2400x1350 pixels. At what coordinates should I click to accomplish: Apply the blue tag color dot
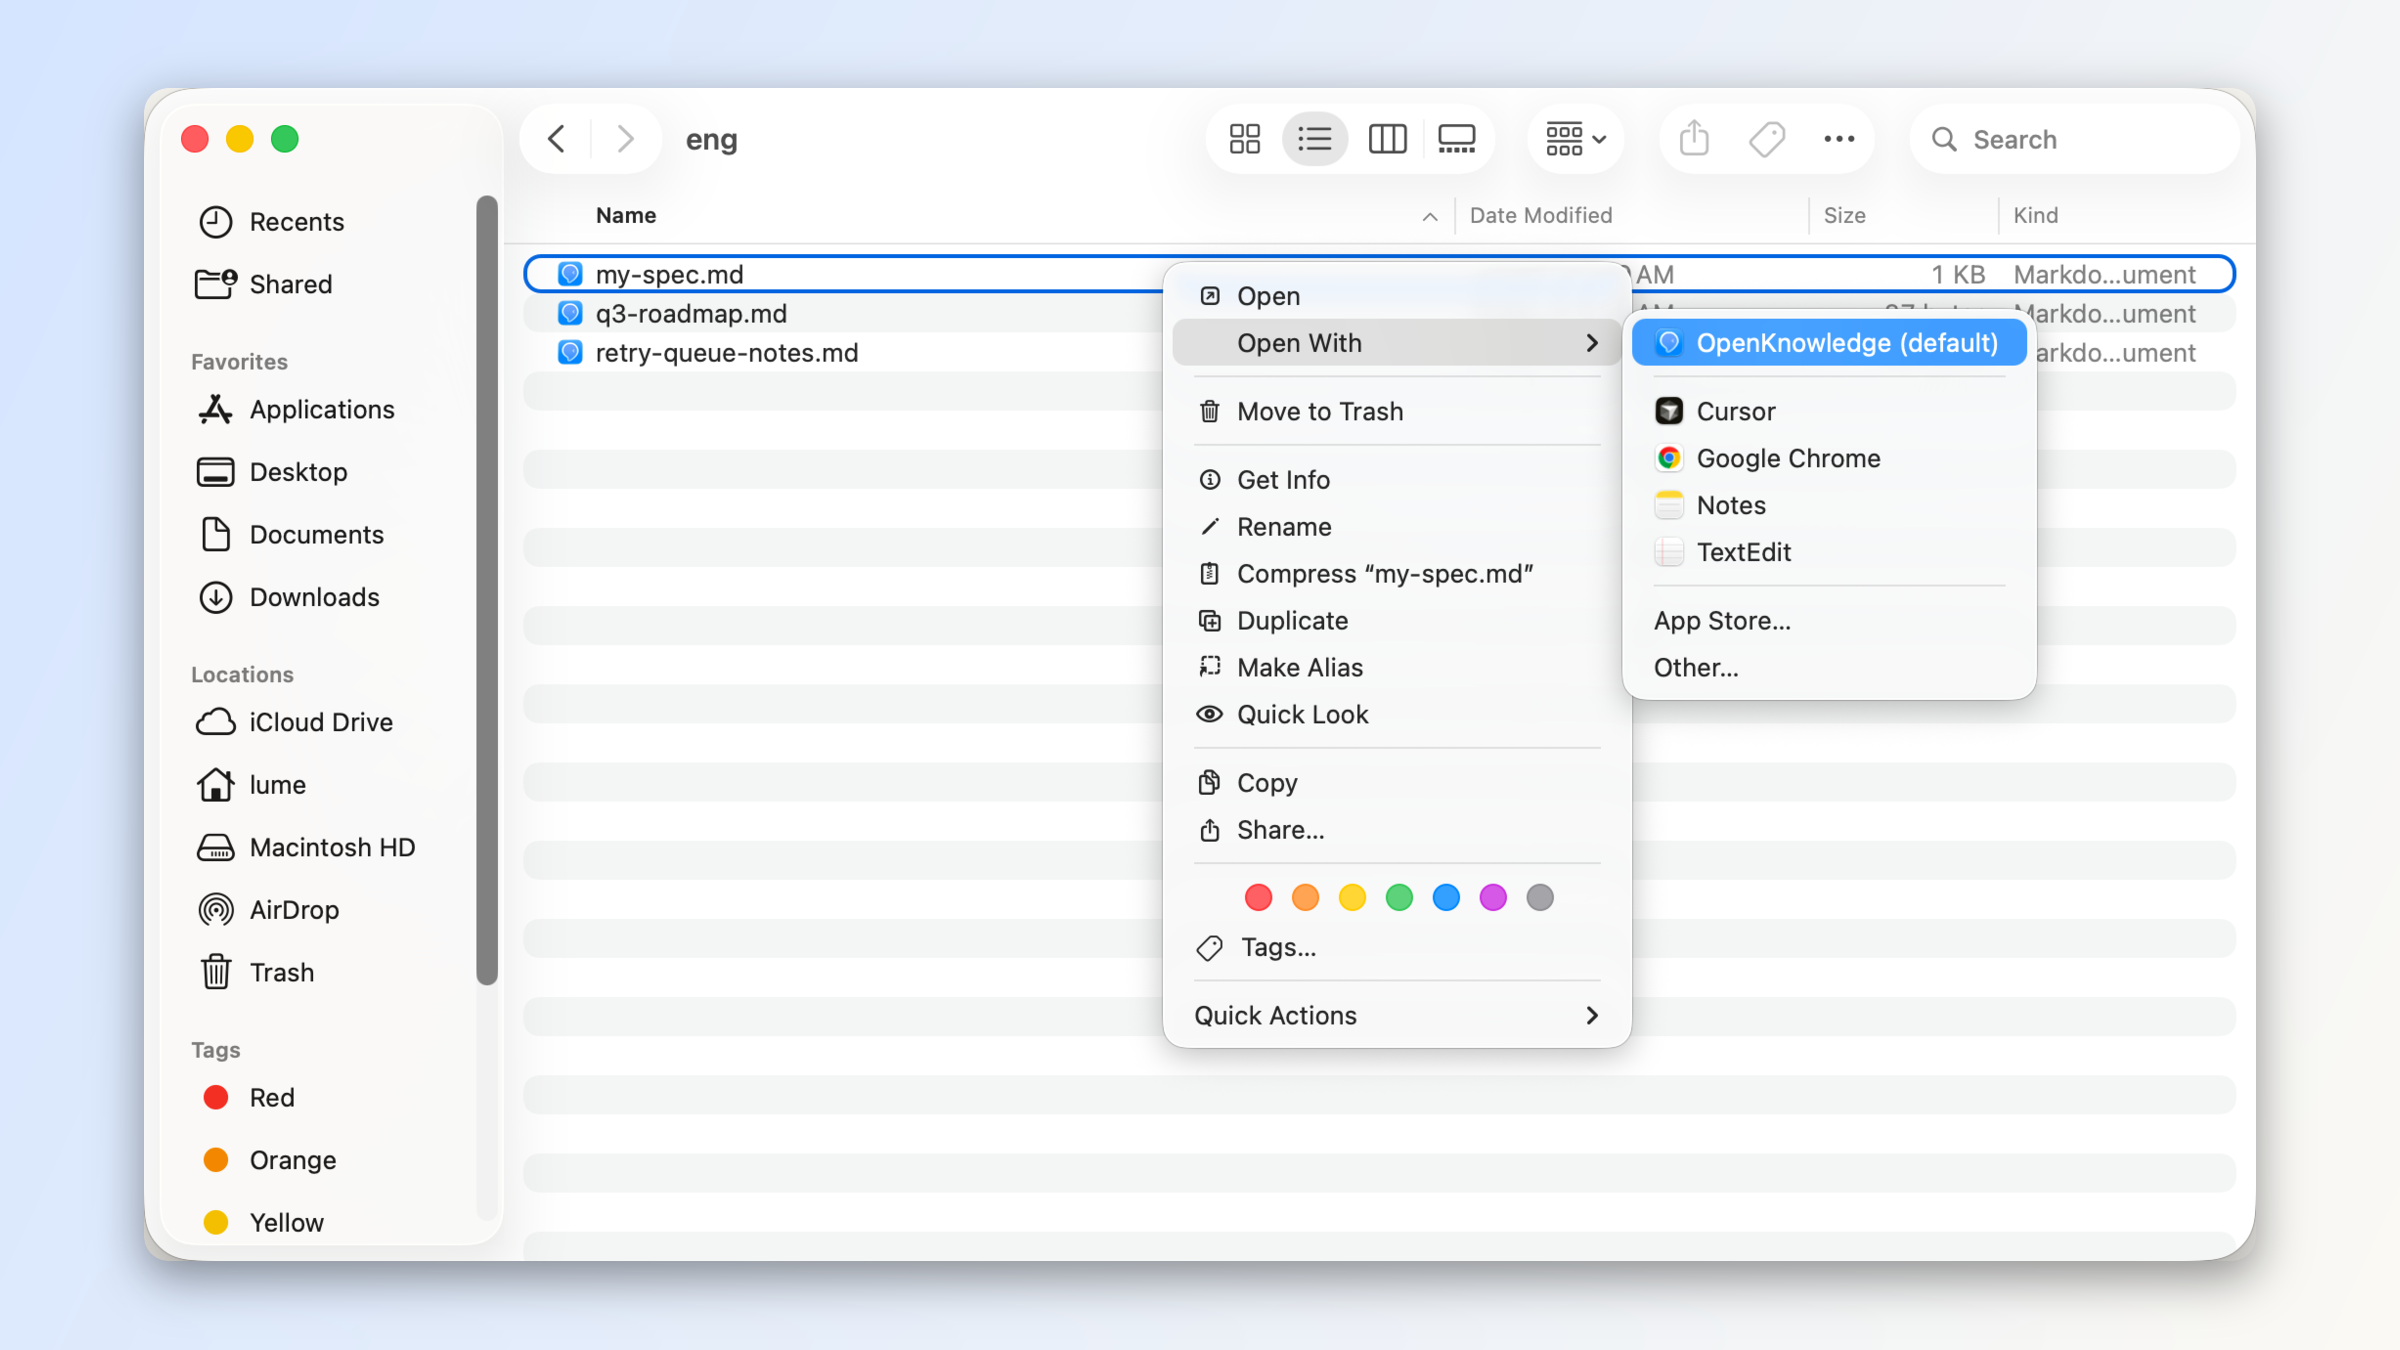tap(1446, 898)
